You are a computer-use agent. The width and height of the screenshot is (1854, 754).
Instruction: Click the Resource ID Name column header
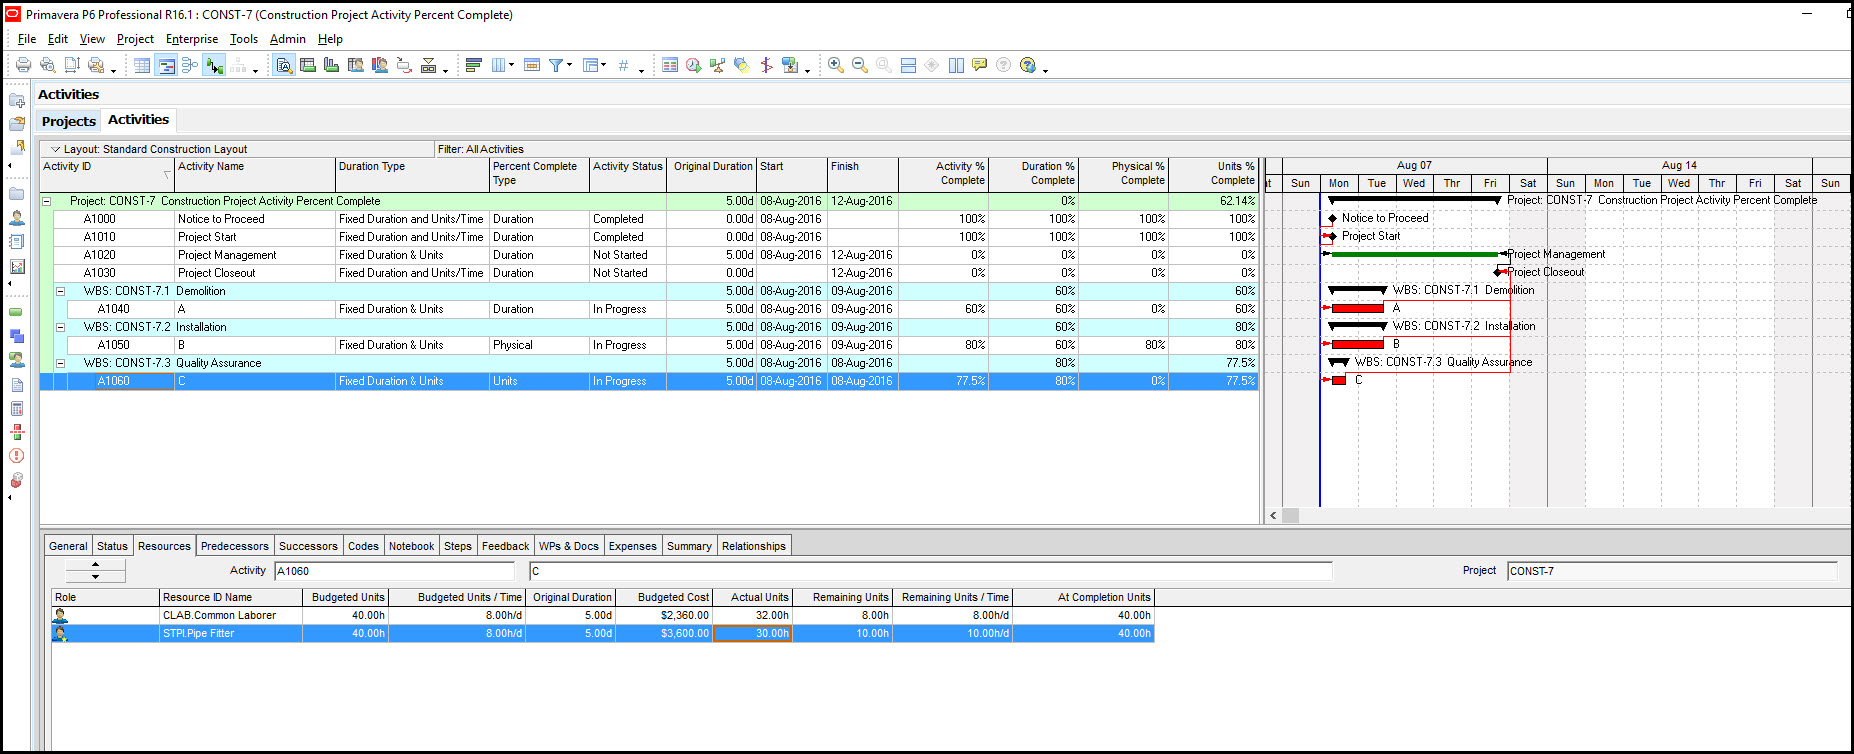click(x=231, y=597)
